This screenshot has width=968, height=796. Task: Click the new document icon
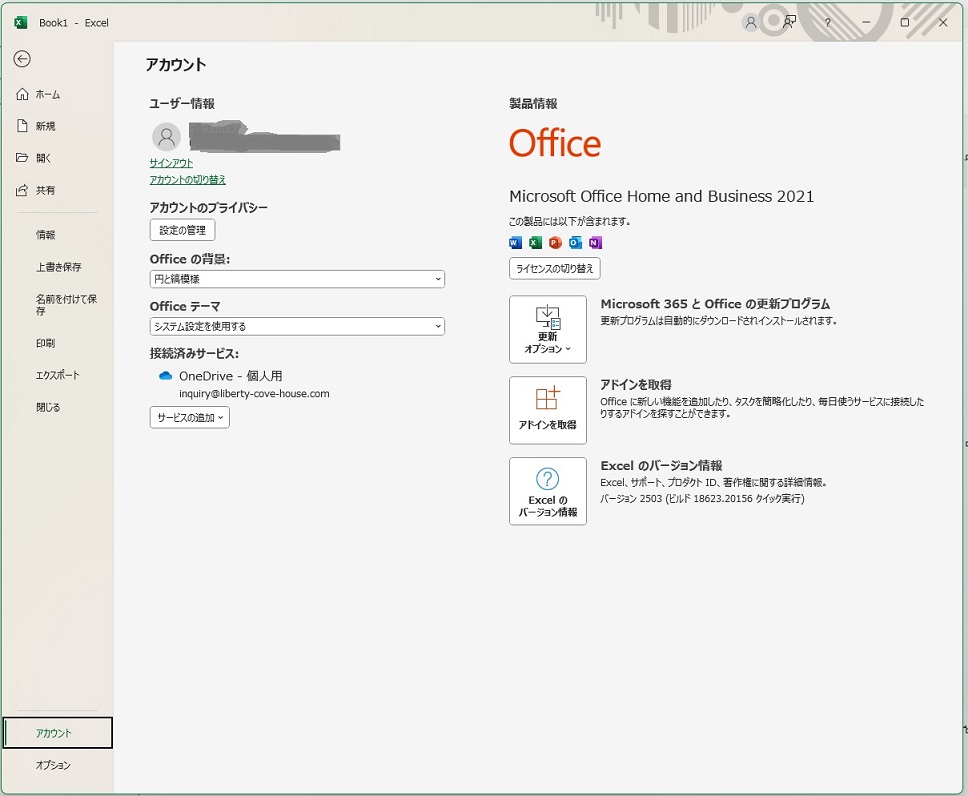22,126
